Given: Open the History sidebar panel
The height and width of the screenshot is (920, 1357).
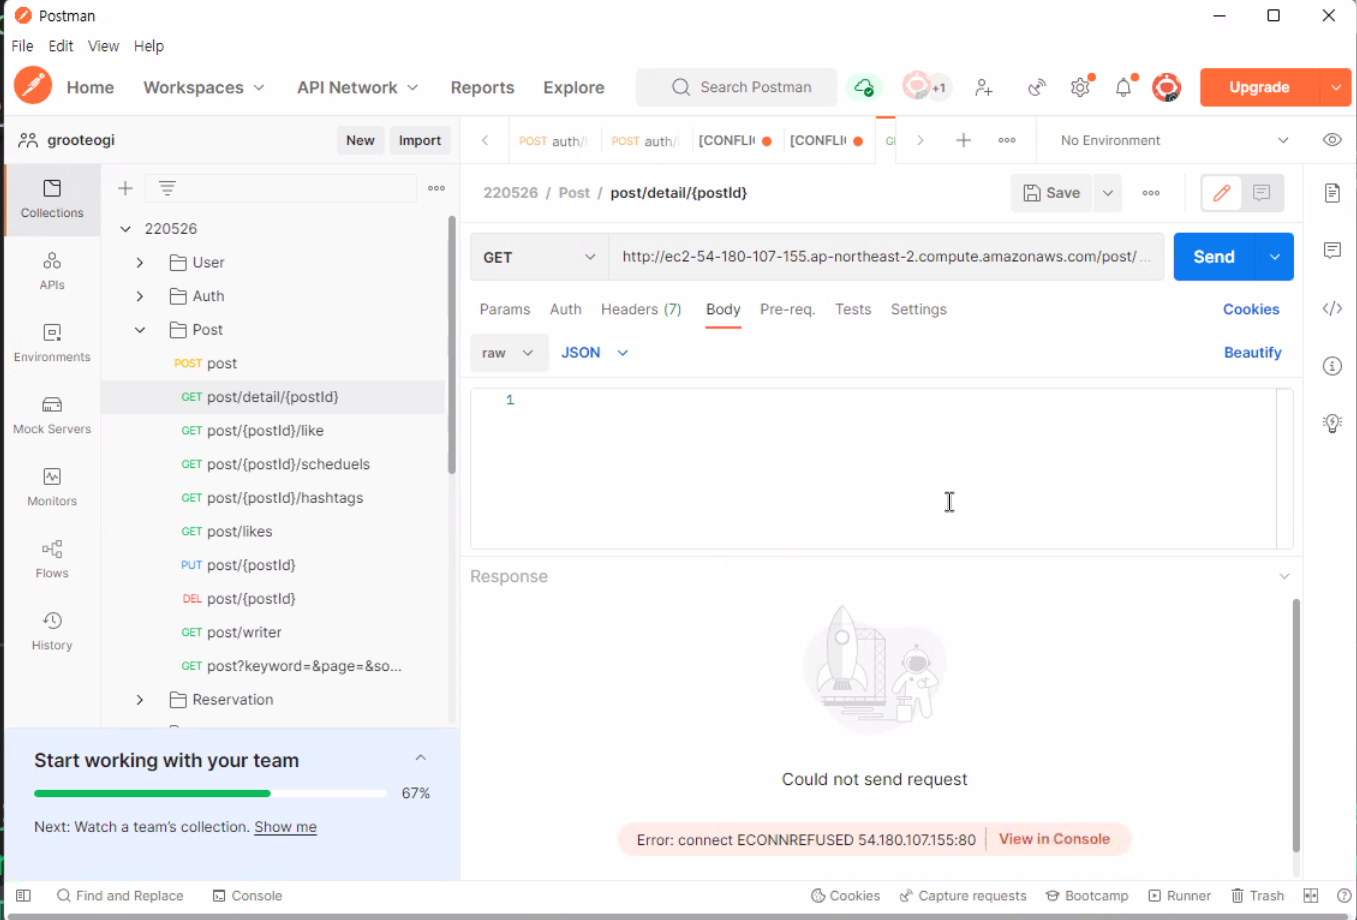Looking at the screenshot, I should [x=52, y=631].
